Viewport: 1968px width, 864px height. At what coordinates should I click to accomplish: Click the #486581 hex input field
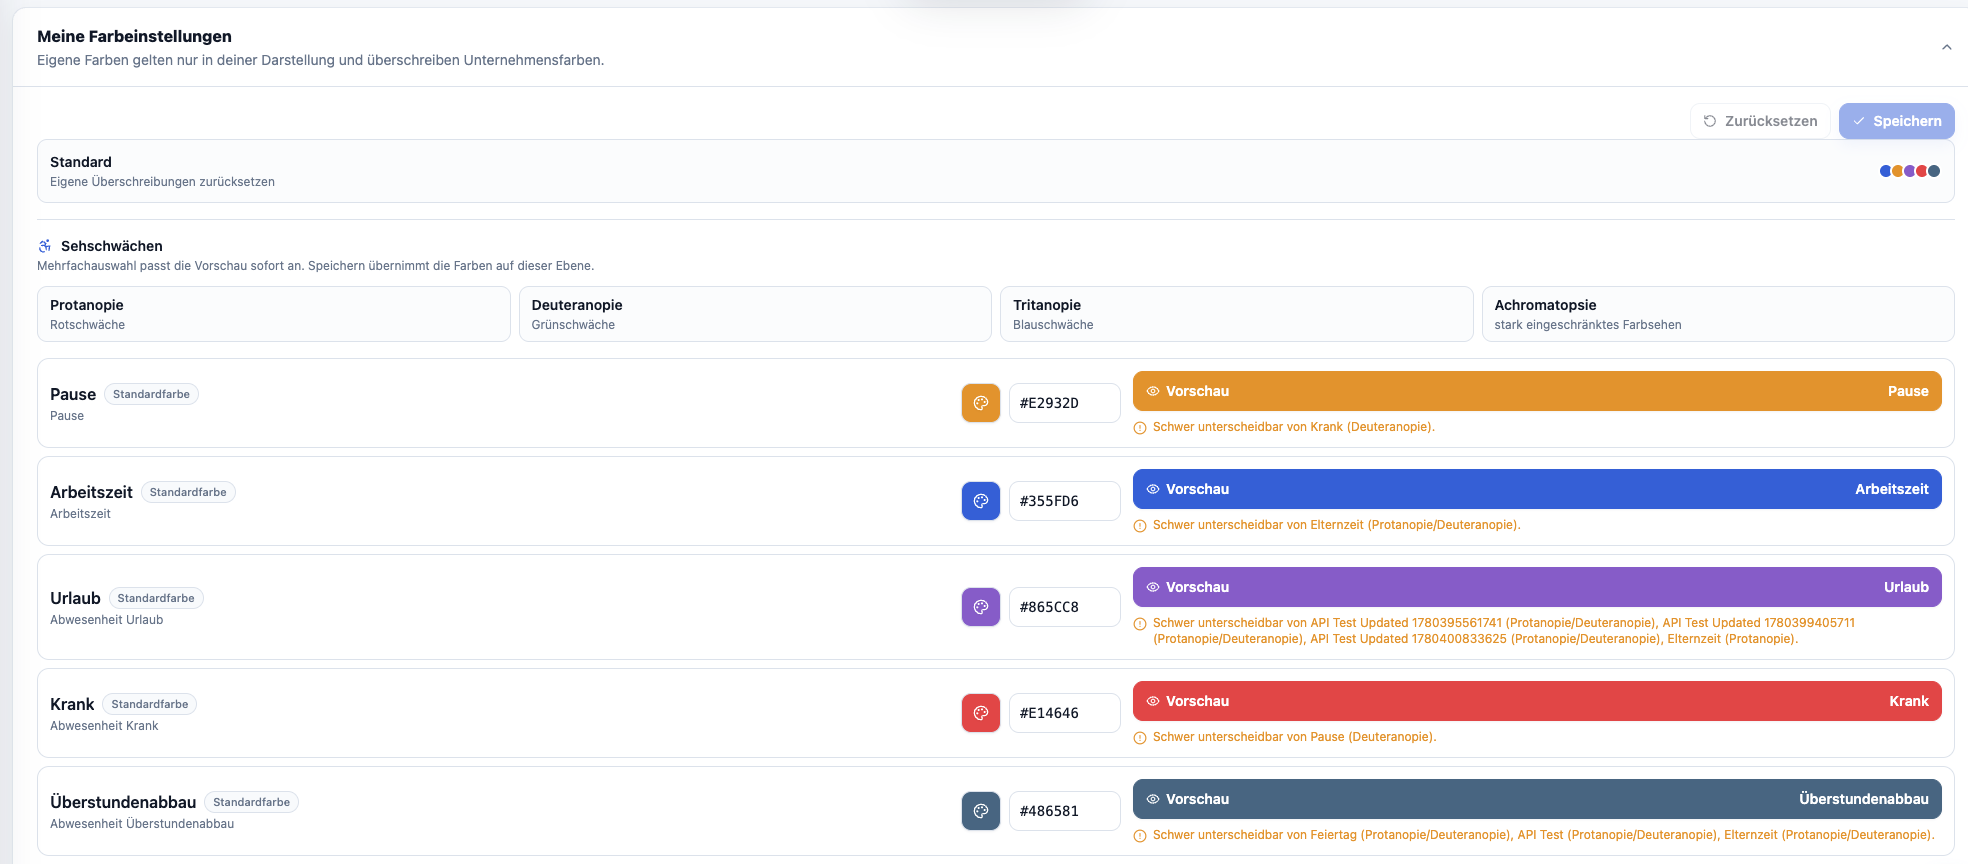pos(1064,811)
